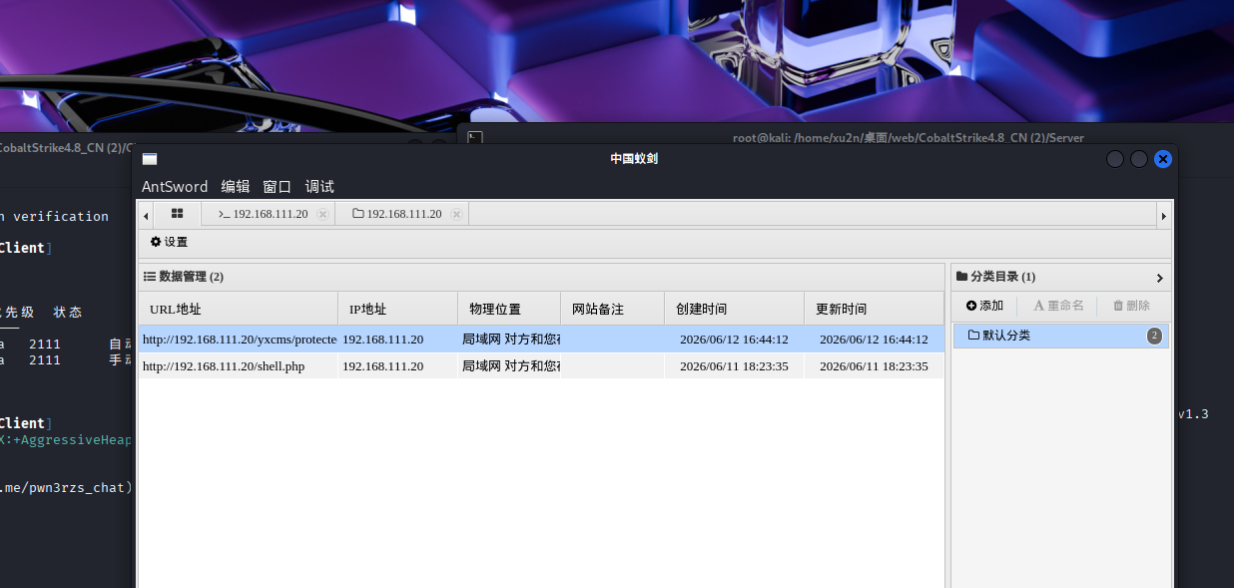
Task: Click the 中国蚁剑 window menu icon
Action: pos(149,159)
